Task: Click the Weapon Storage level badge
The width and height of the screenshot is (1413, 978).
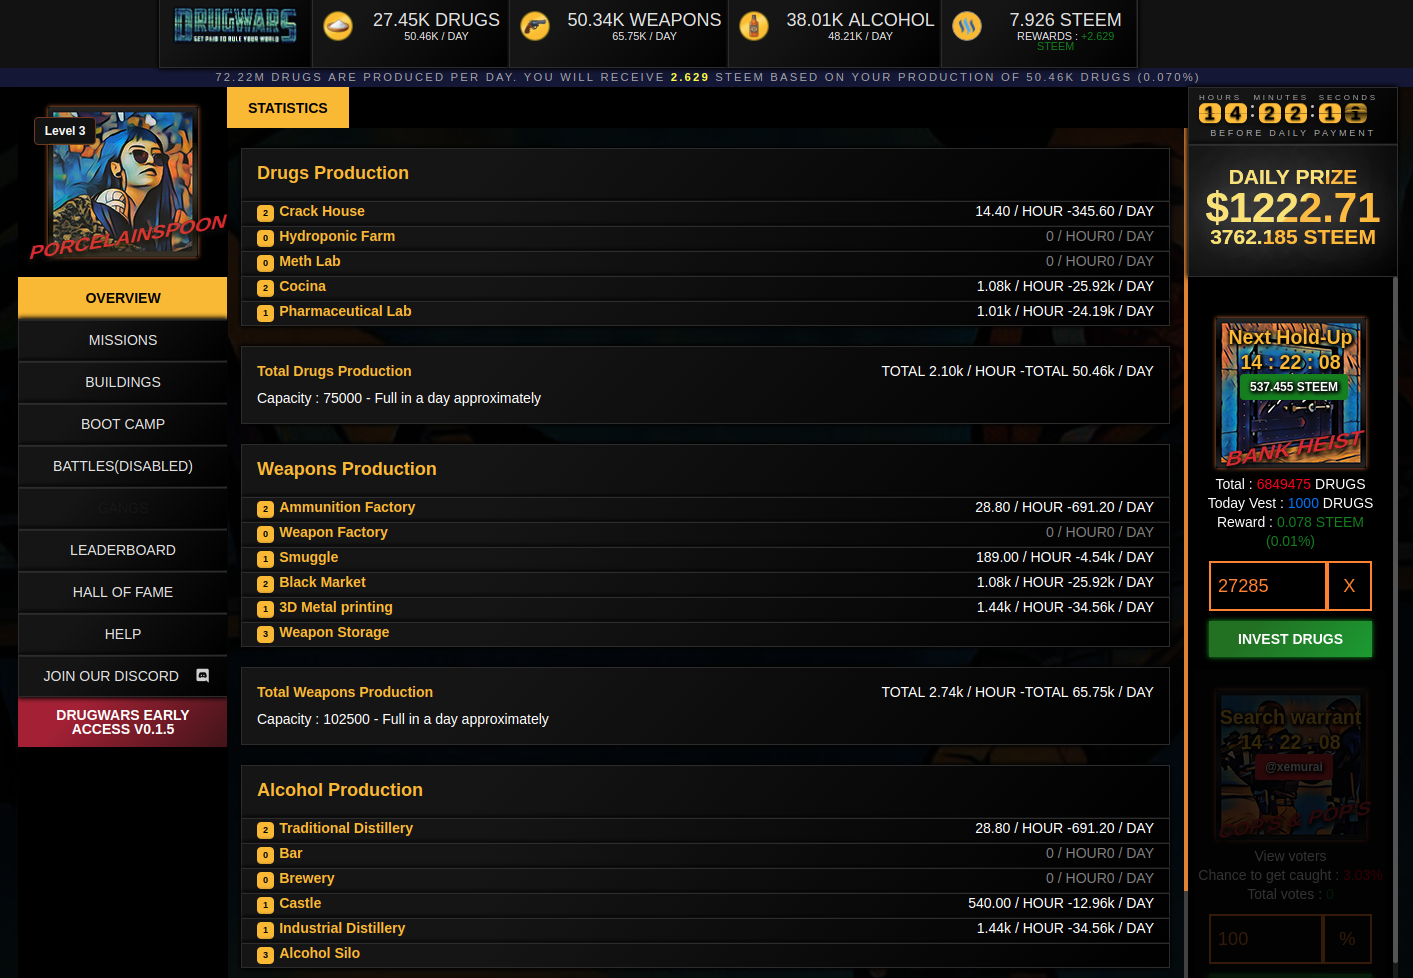Action: click(x=265, y=634)
